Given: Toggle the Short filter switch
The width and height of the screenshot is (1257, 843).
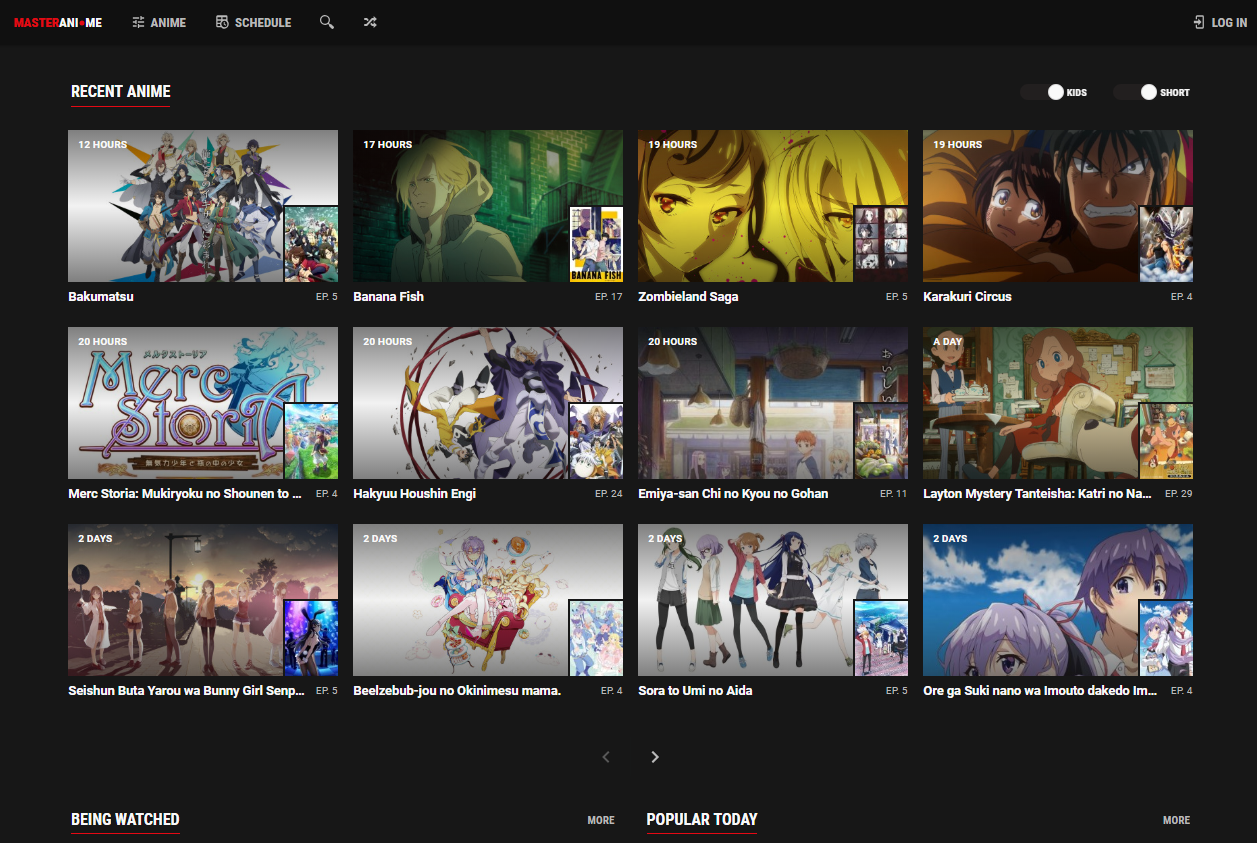Looking at the screenshot, I should (1135, 92).
